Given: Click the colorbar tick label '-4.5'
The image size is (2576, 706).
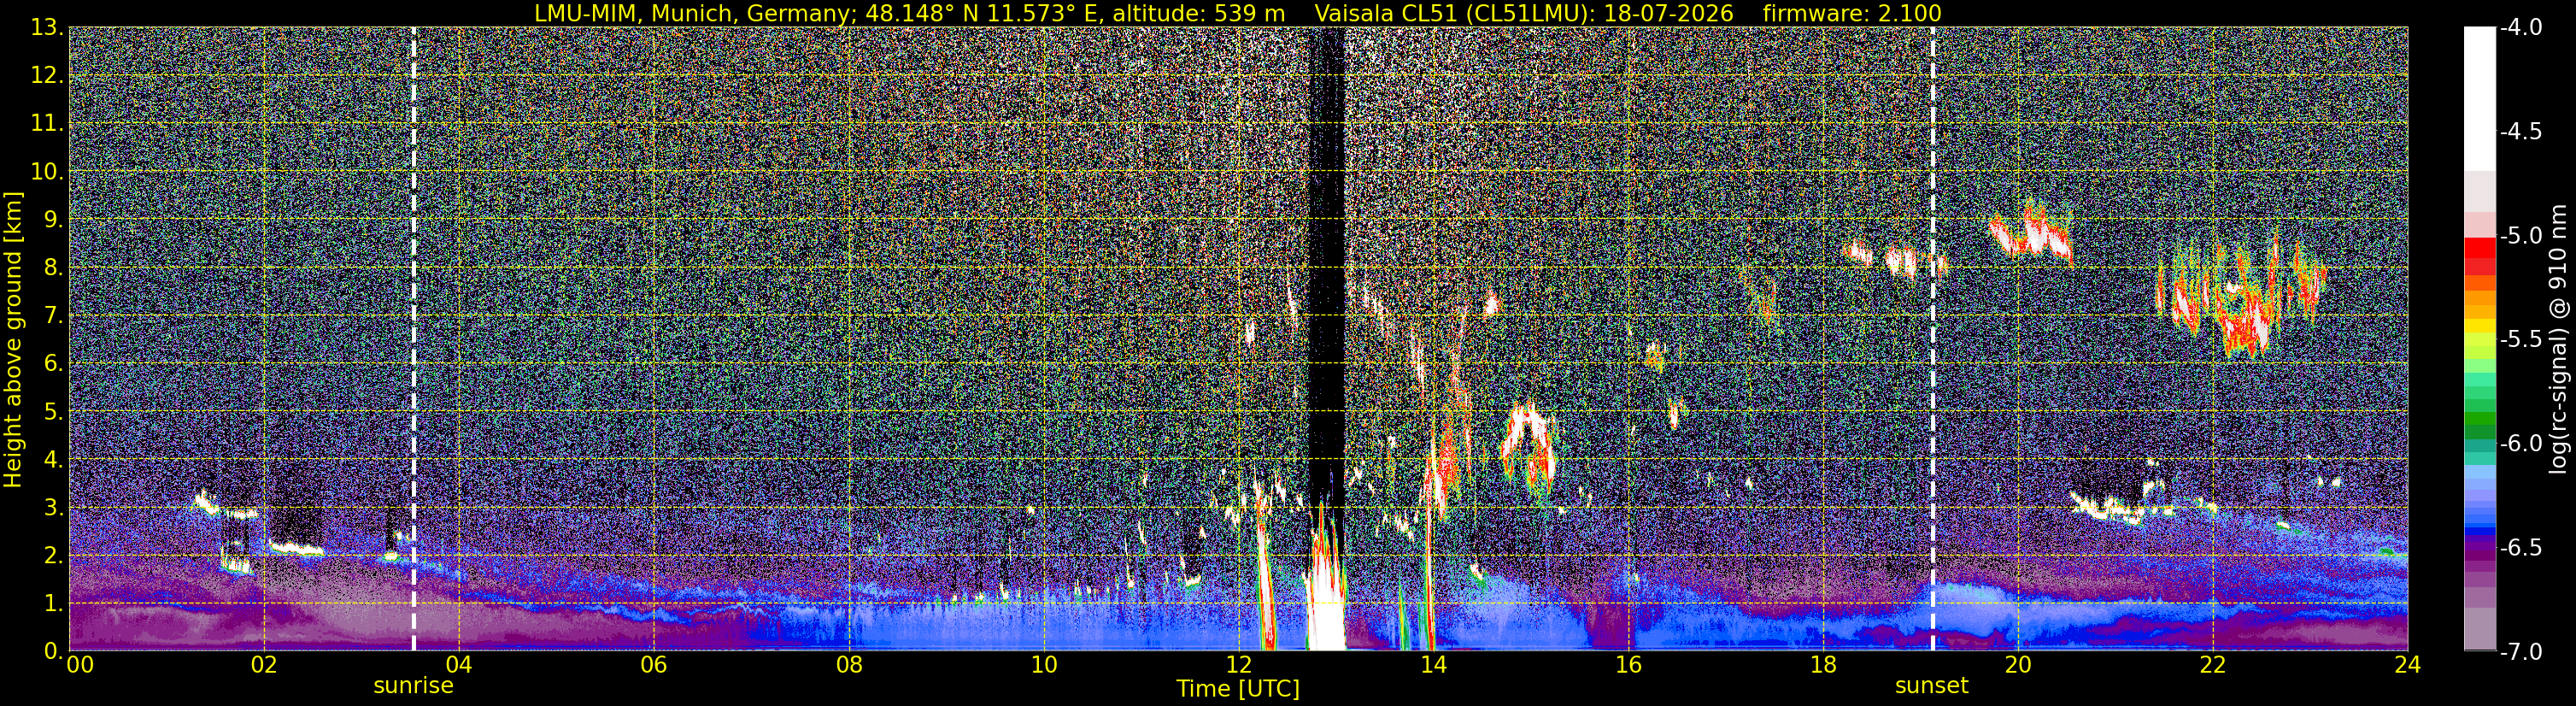Looking at the screenshot, I should point(2521,132).
